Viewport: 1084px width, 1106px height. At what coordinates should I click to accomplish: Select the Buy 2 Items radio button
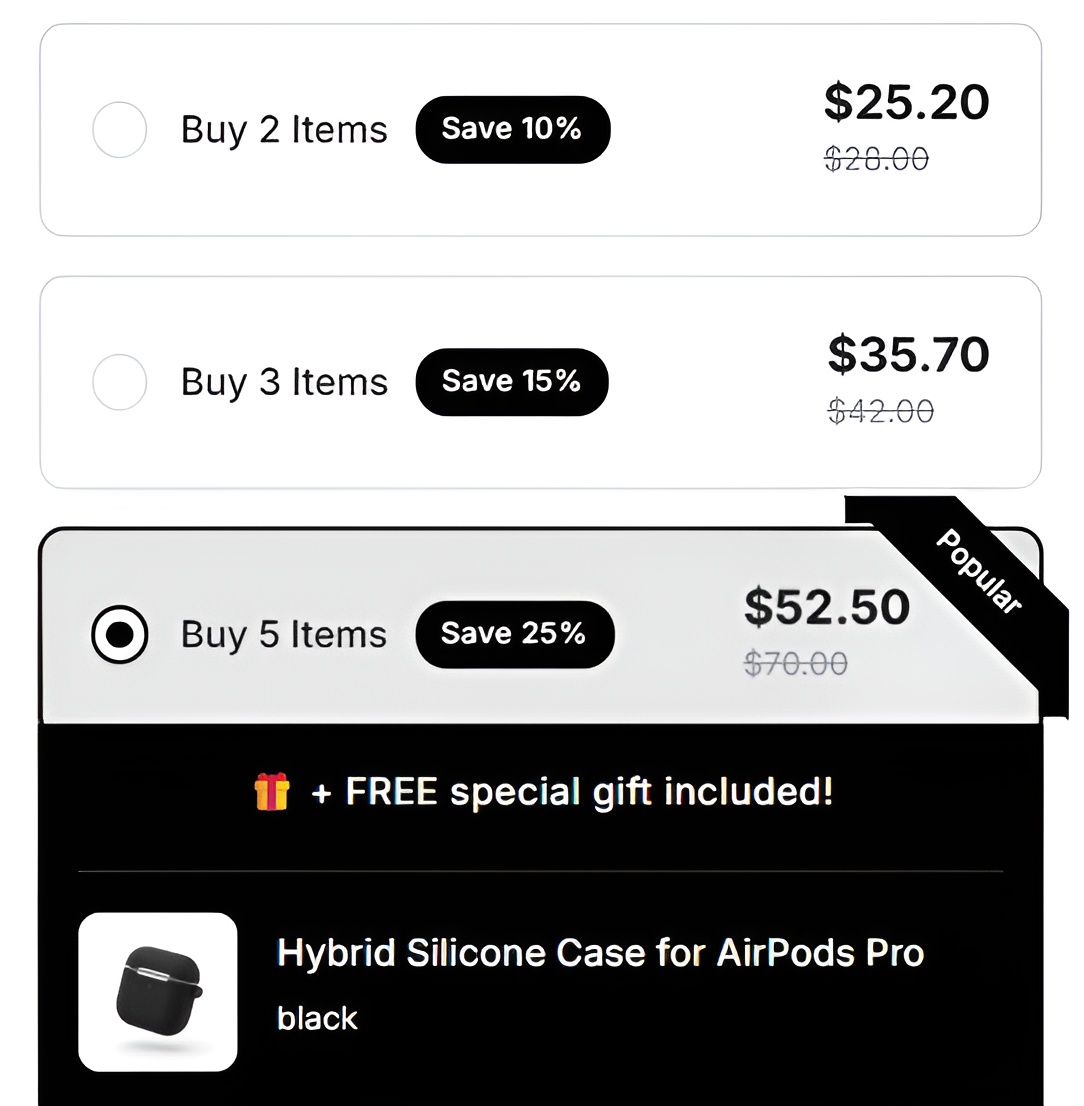coord(119,130)
